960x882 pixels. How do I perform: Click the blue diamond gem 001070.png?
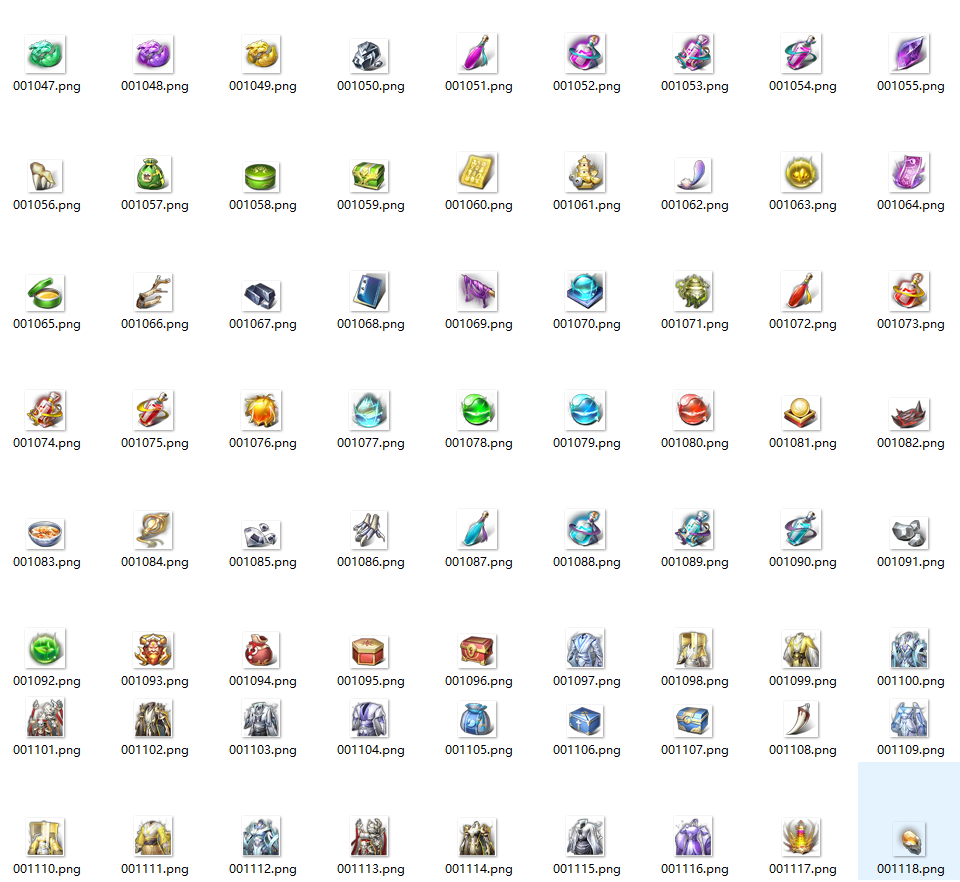click(x=586, y=291)
